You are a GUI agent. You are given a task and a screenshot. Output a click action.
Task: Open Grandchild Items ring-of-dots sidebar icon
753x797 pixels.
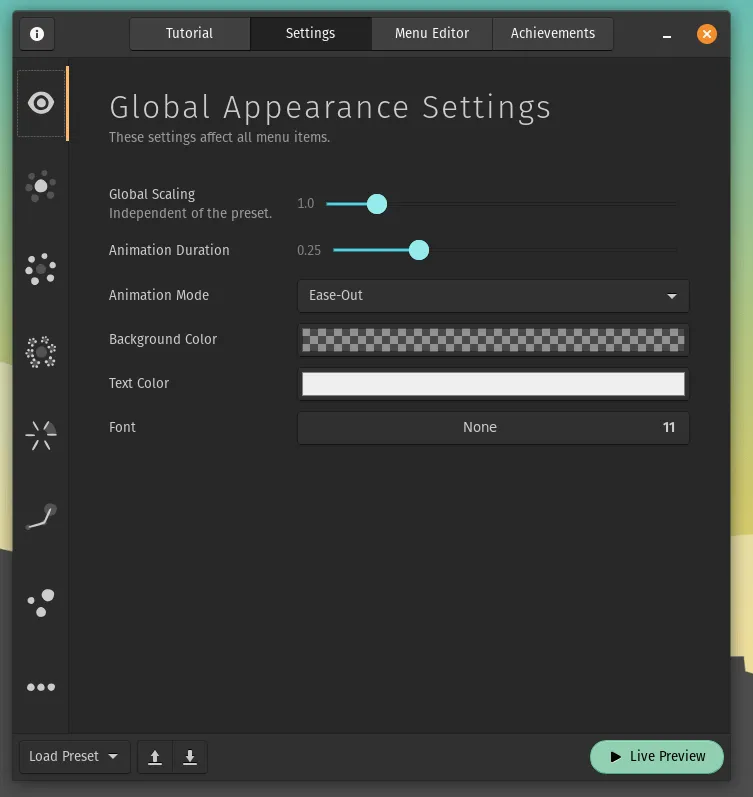click(x=41, y=352)
